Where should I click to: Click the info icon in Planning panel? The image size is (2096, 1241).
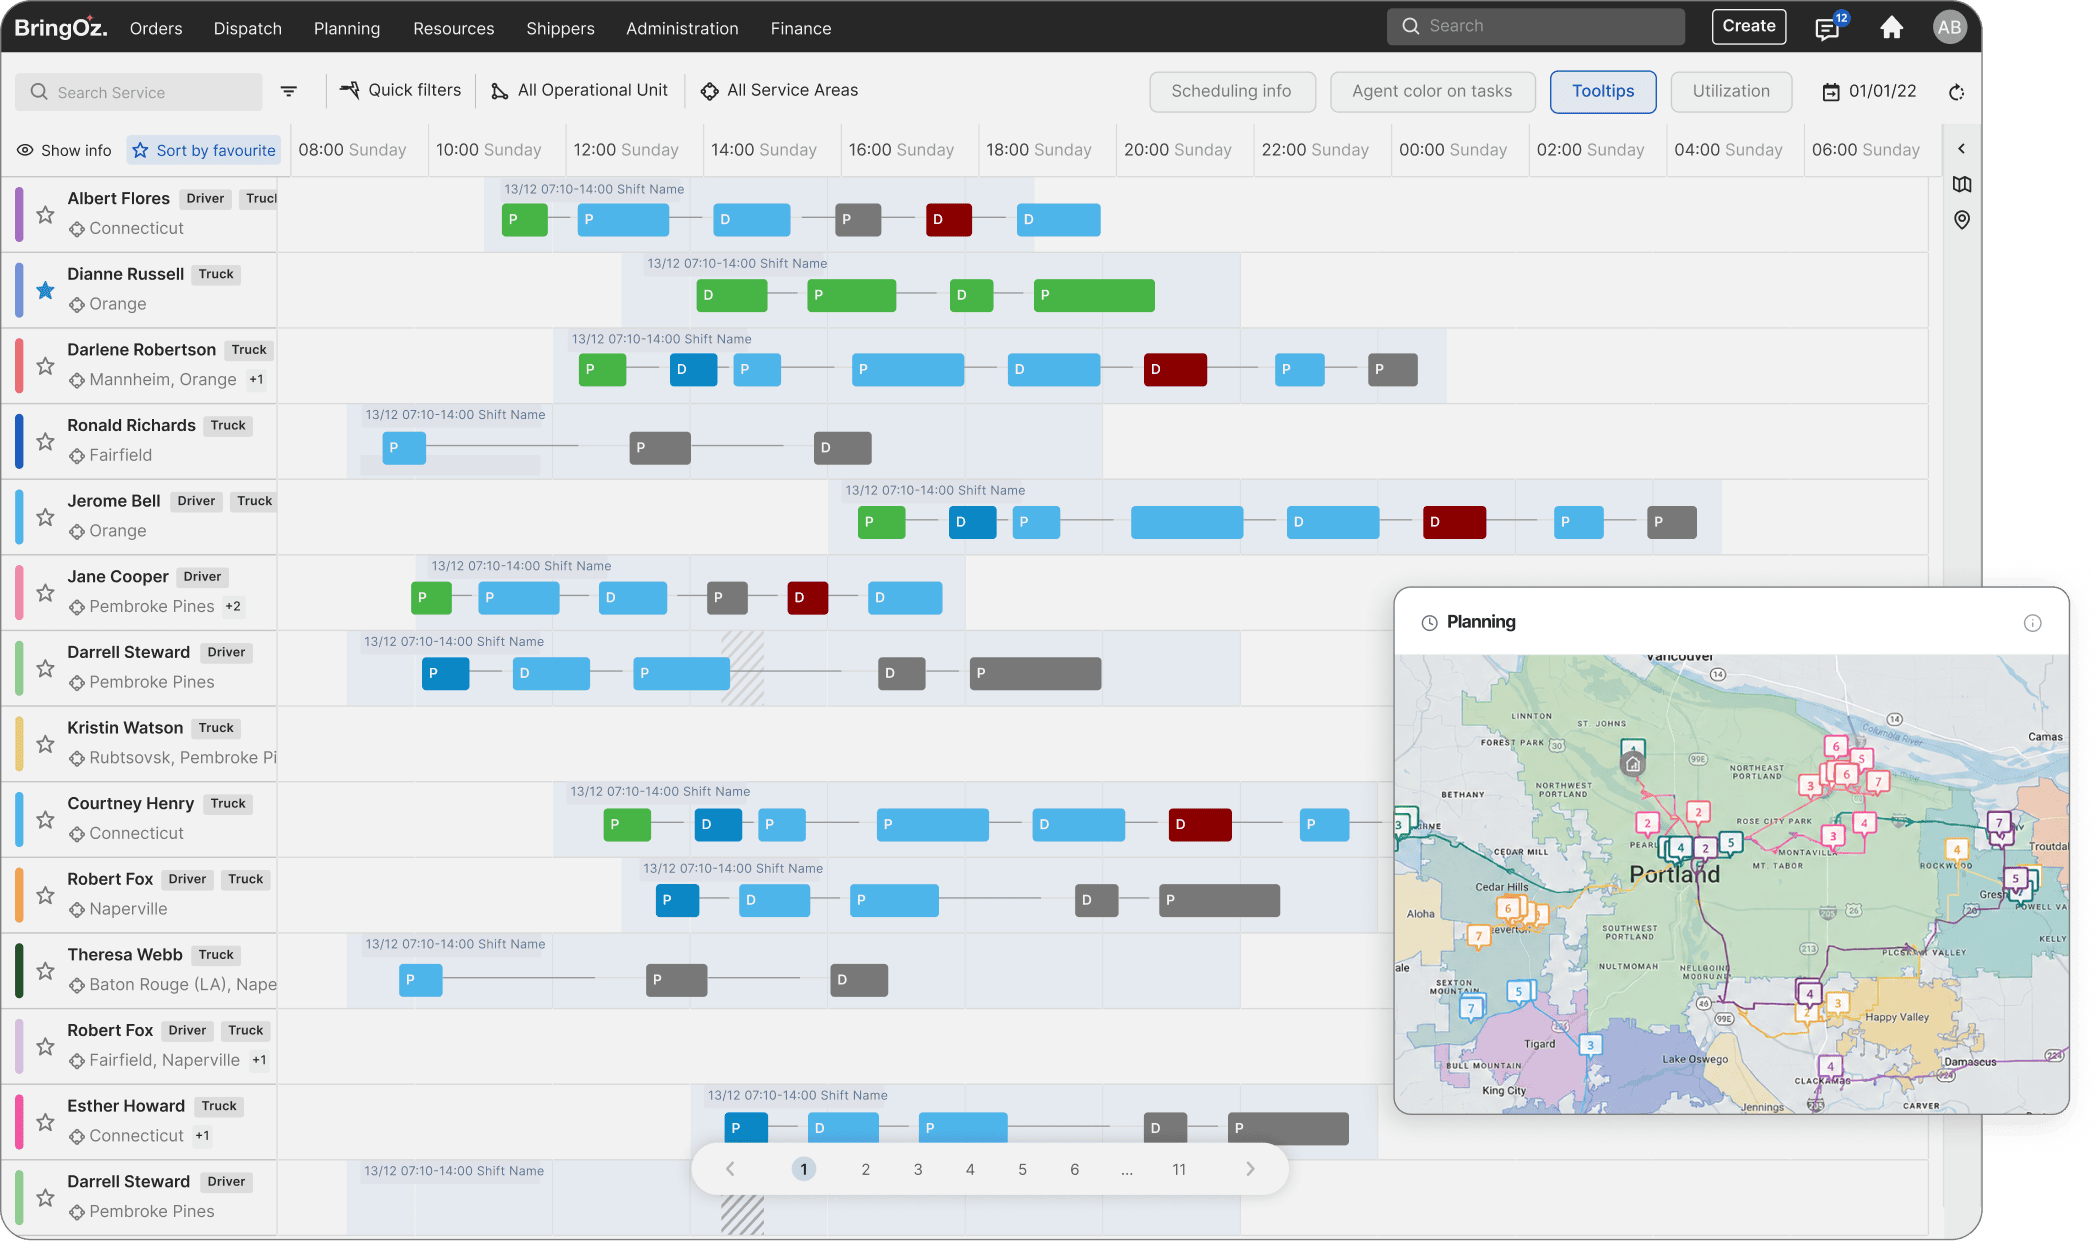tap(2032, 623)
